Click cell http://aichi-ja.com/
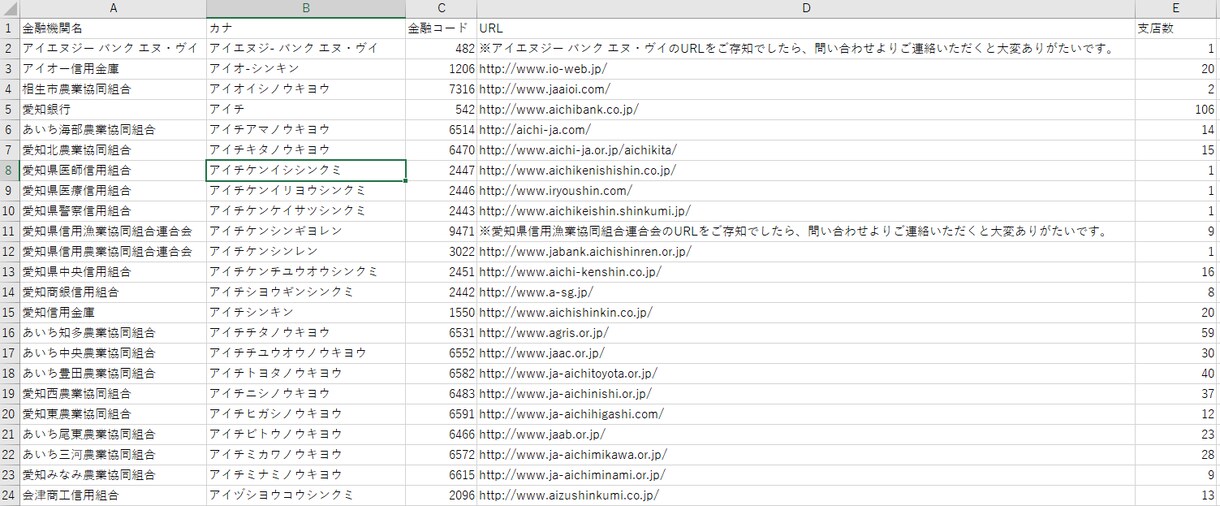 [x=806, y=130]
